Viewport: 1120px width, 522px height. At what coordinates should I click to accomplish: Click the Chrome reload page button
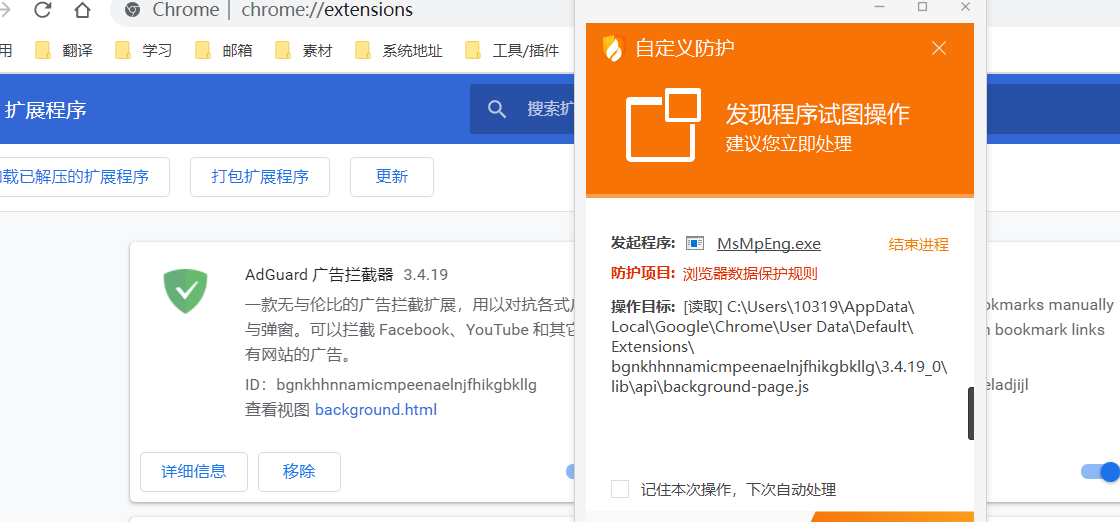point(43,11)
